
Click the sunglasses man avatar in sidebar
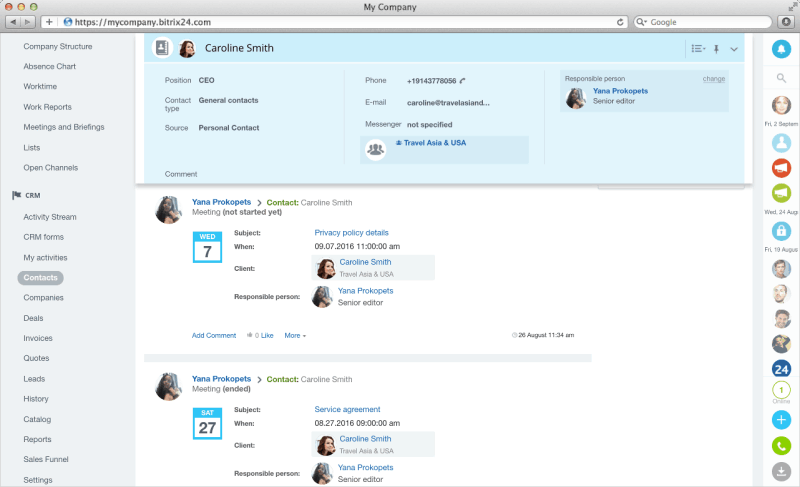click(x=781, y=344)
